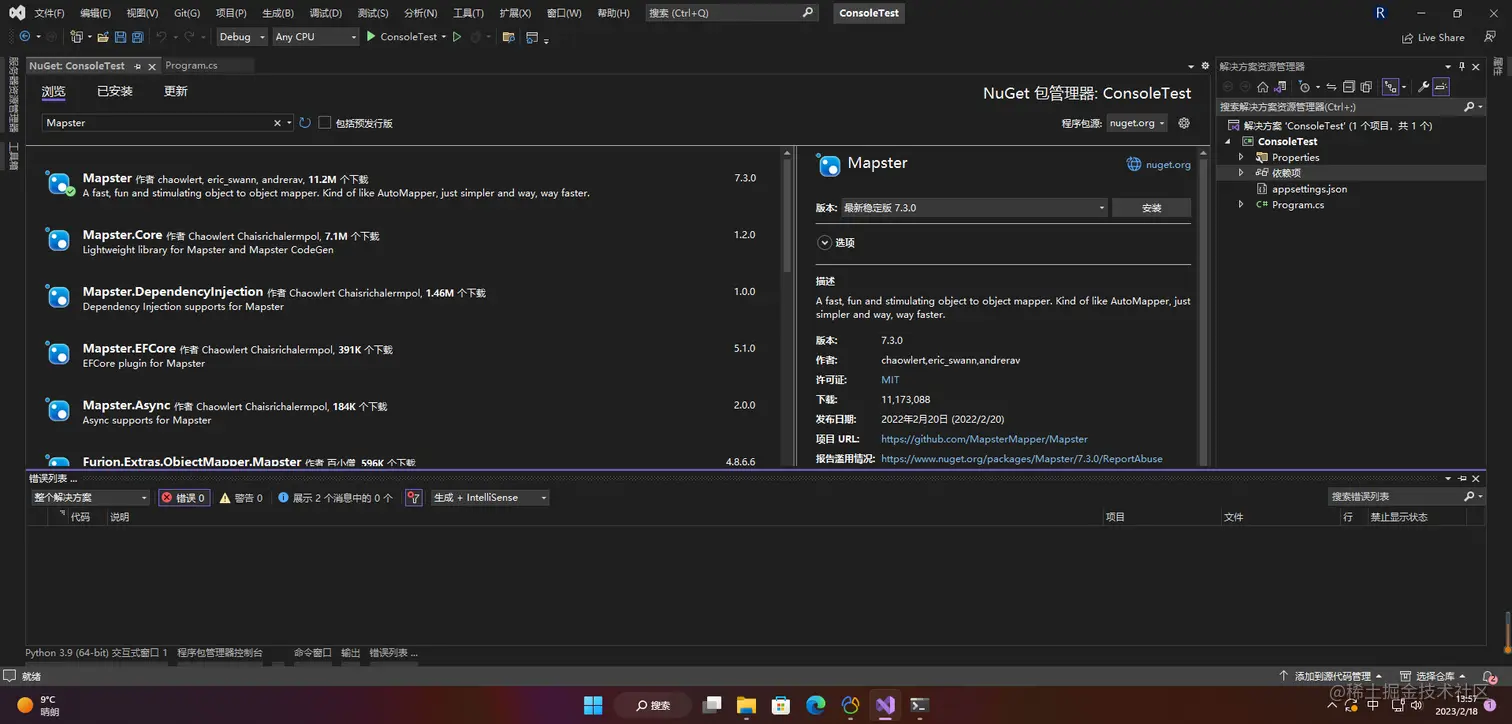
Task: Click the outlined start without debugging arrow
Action: [x=457, y=37]
